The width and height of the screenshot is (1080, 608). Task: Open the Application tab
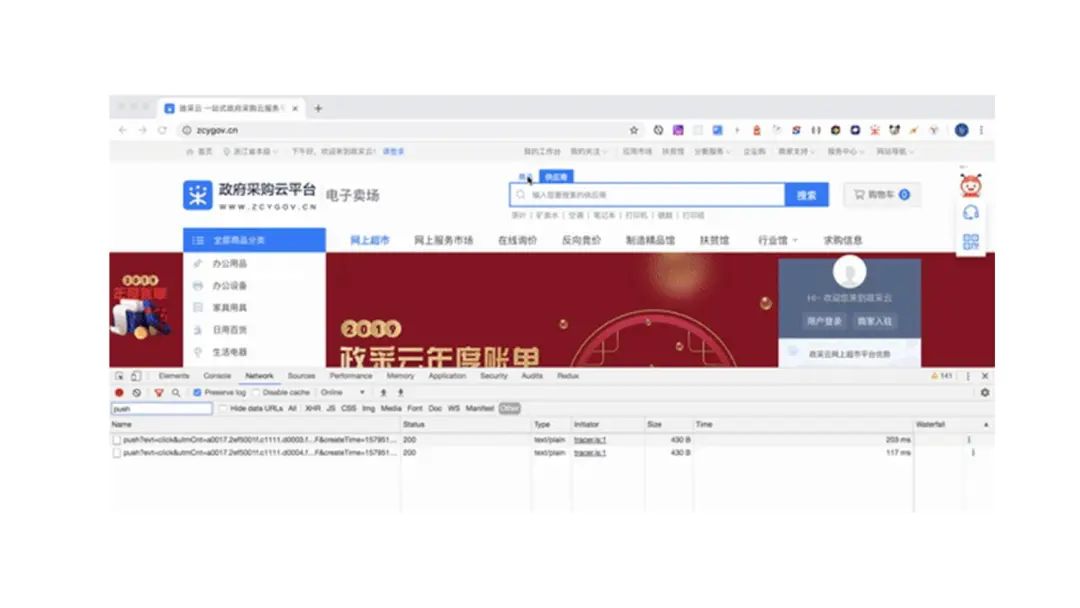pos(447,376)
